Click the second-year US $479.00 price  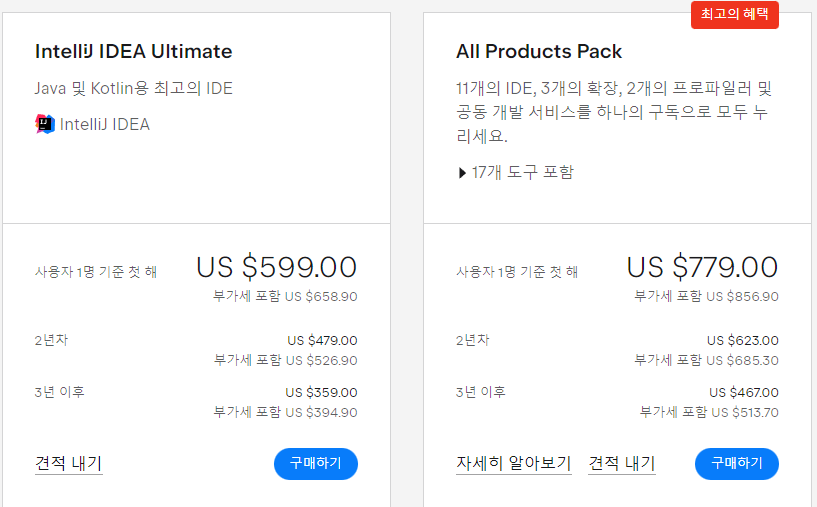click(x=321, y=340)
